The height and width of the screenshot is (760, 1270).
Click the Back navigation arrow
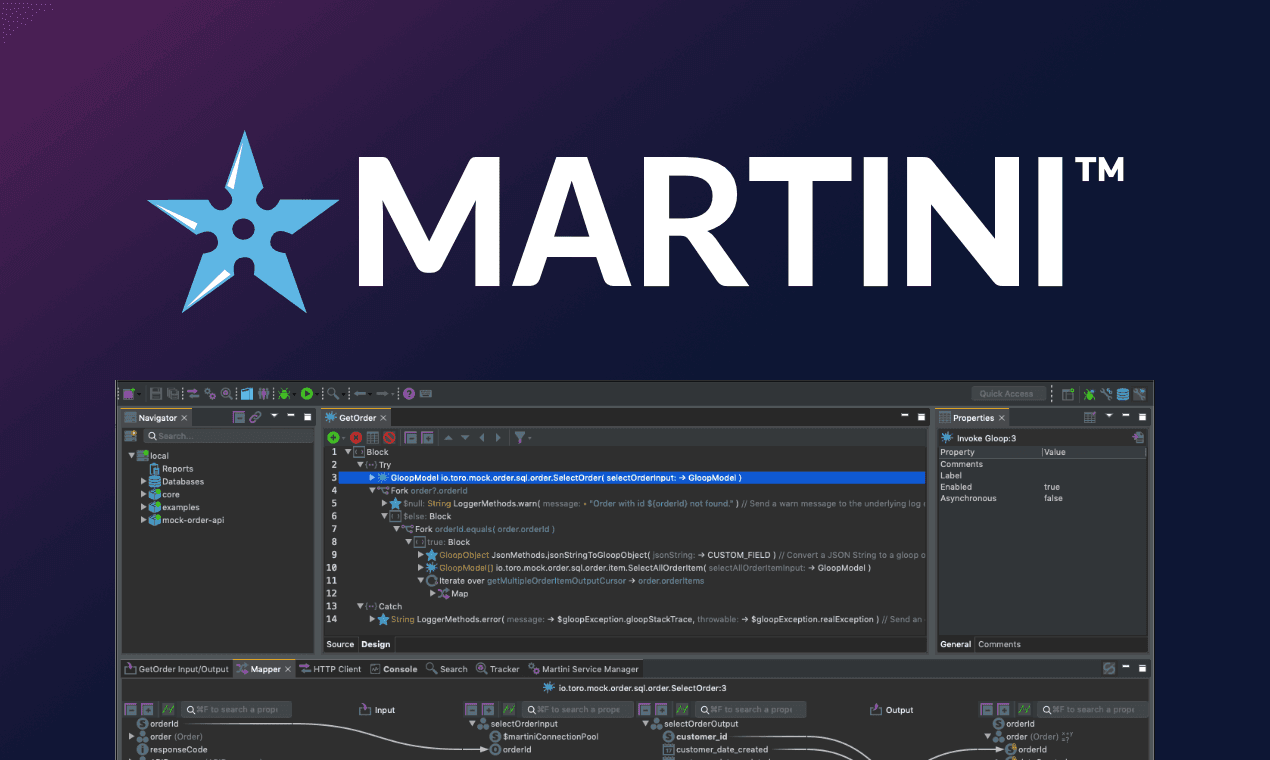(360, 394)
